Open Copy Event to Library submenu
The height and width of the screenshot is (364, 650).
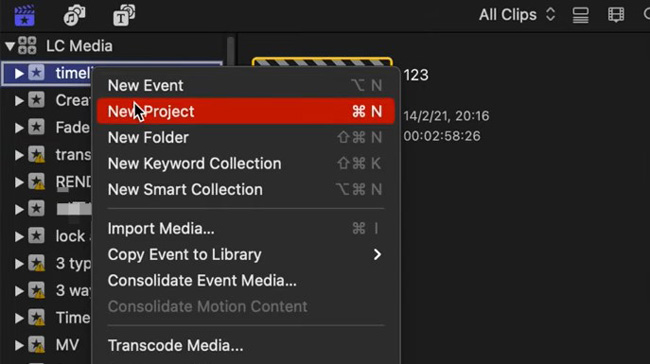pyautogui.click(x=245, y=255)
